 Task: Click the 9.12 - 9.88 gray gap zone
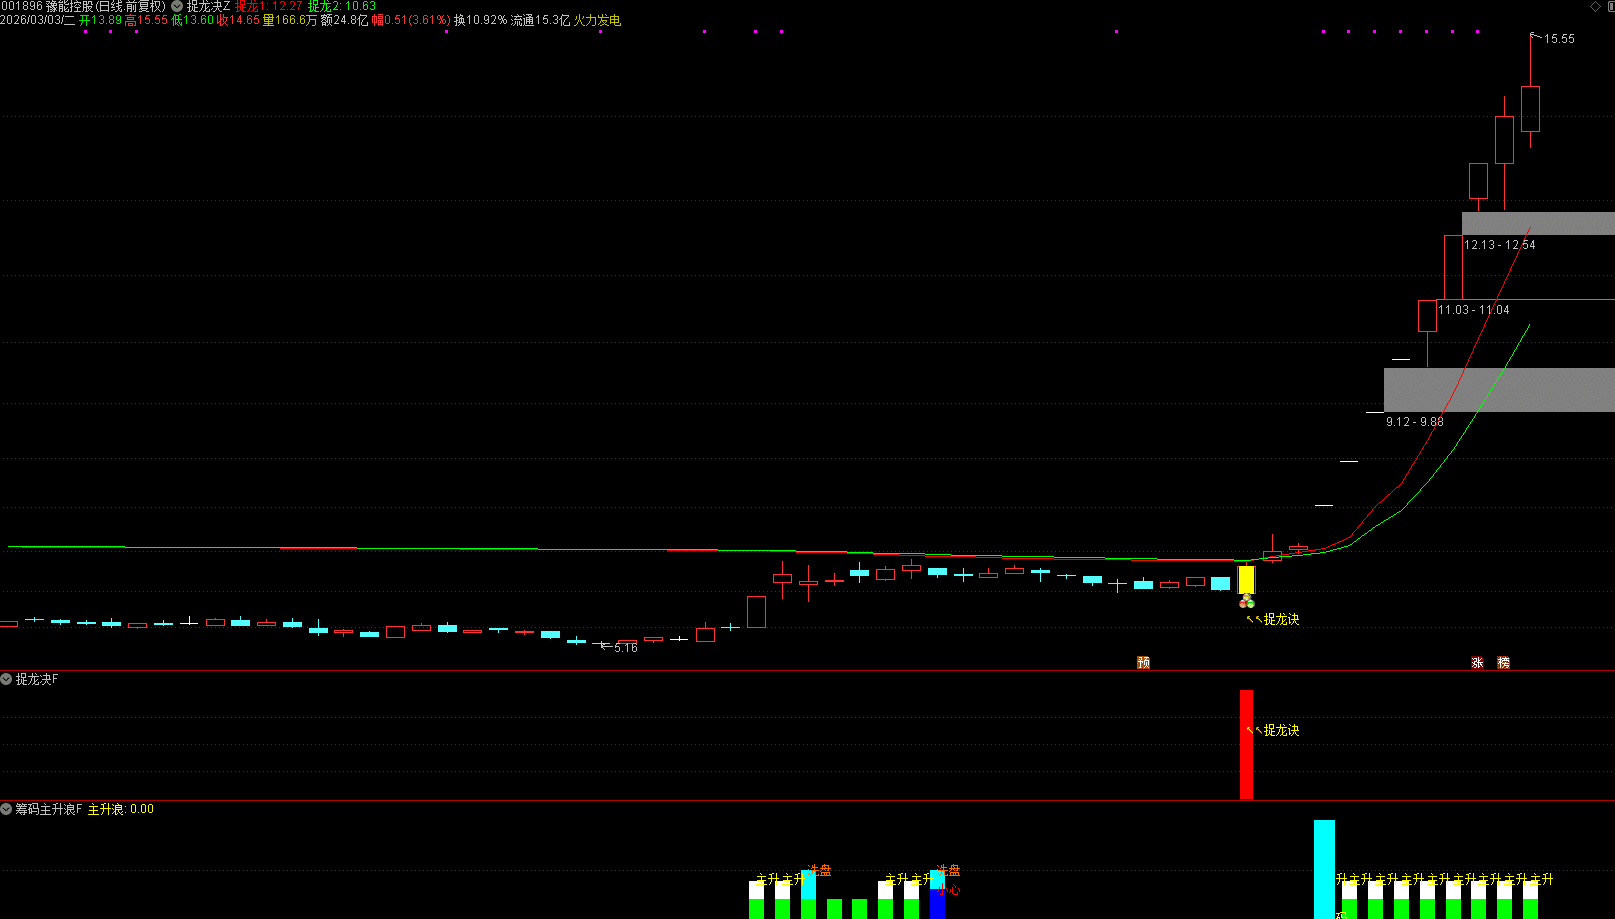tap(1498, 390)
